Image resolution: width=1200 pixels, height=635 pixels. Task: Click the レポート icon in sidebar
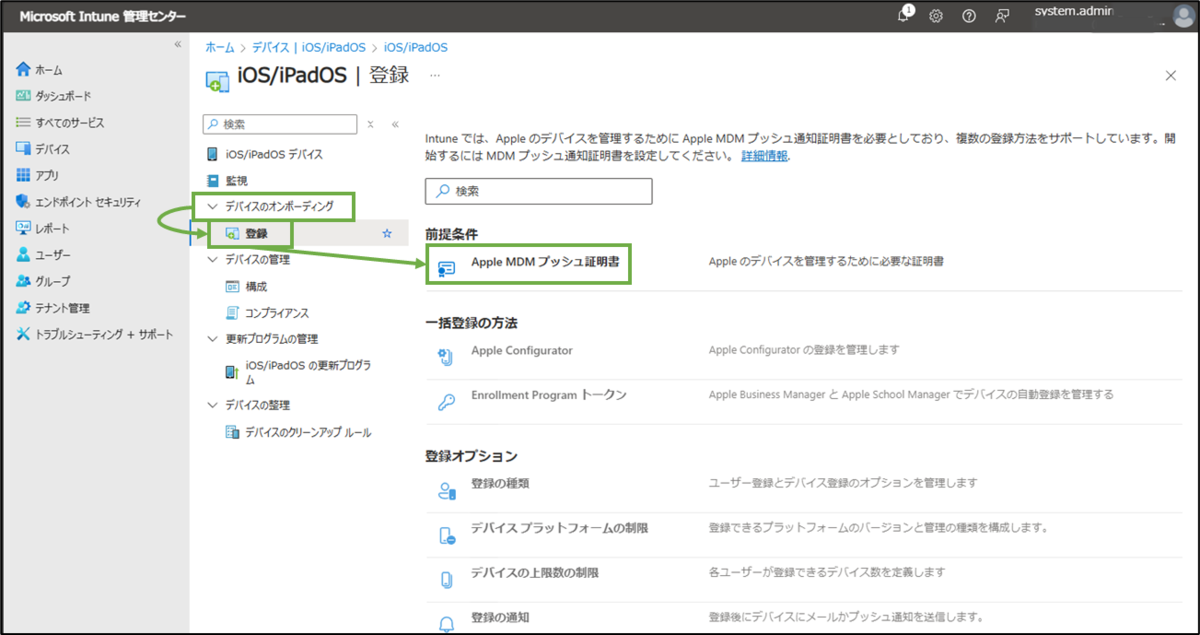point(24,228)
